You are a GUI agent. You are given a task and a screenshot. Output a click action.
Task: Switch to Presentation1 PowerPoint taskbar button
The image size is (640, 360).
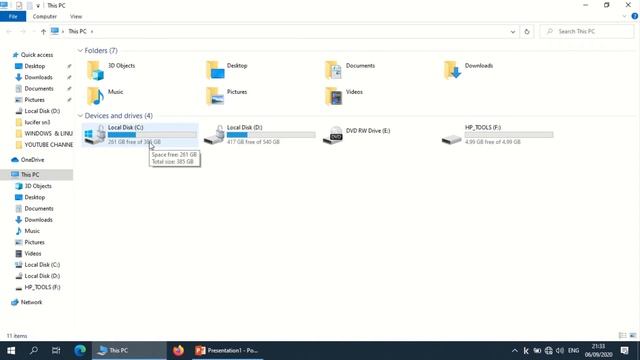[227, 351]
